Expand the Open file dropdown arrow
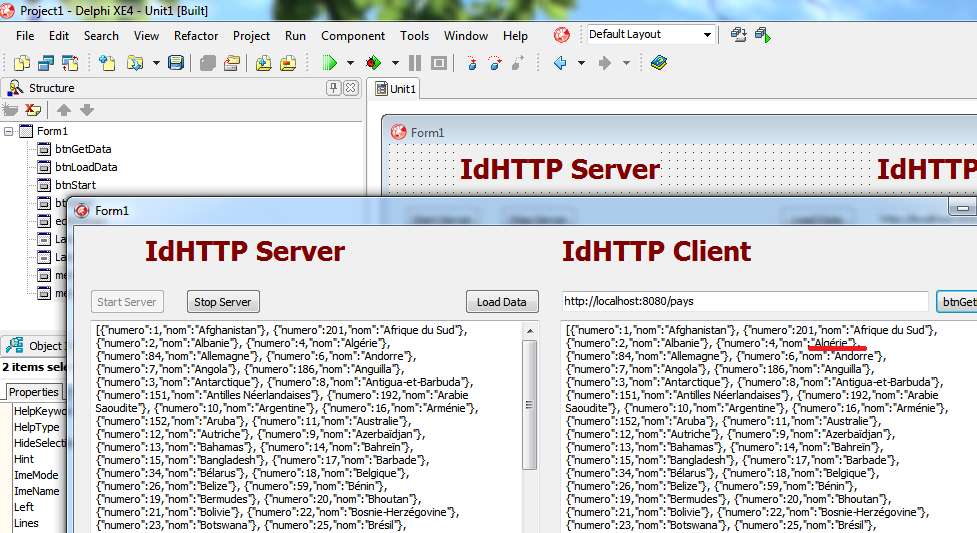 156,63
